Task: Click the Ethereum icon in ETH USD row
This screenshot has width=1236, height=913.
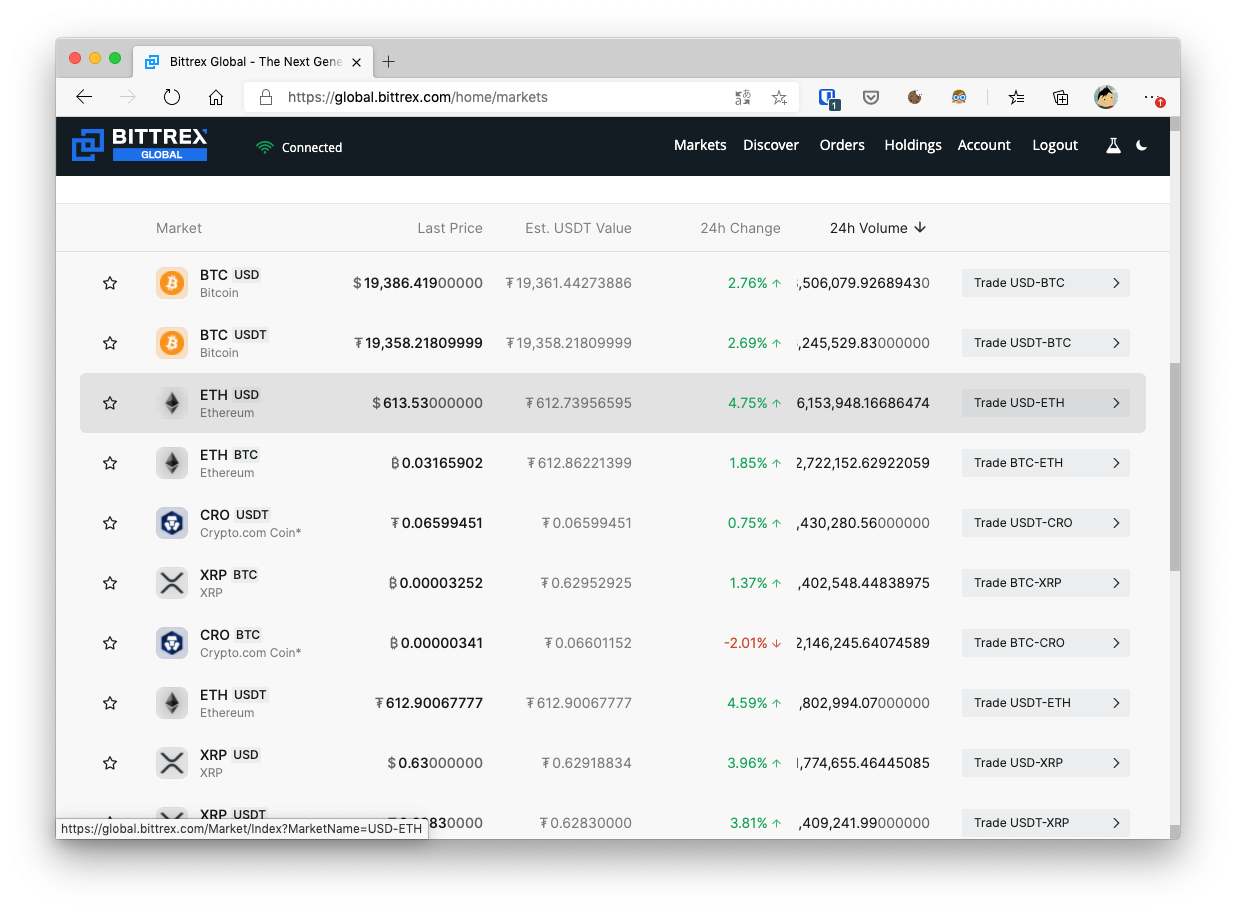Action: click(172, 403)
